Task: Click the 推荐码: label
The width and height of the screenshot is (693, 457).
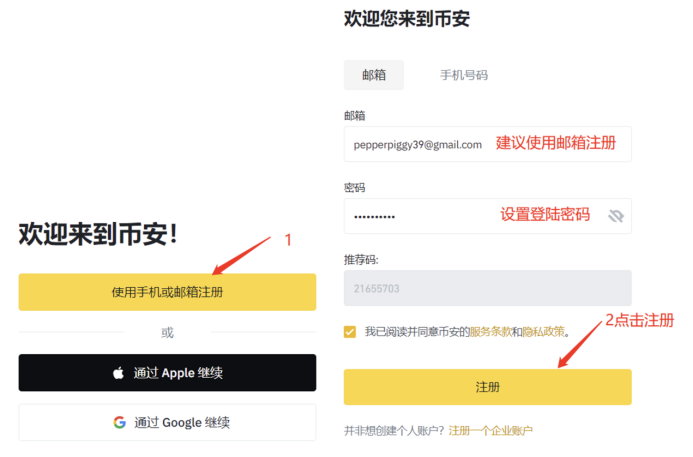Action: (361, 259)
